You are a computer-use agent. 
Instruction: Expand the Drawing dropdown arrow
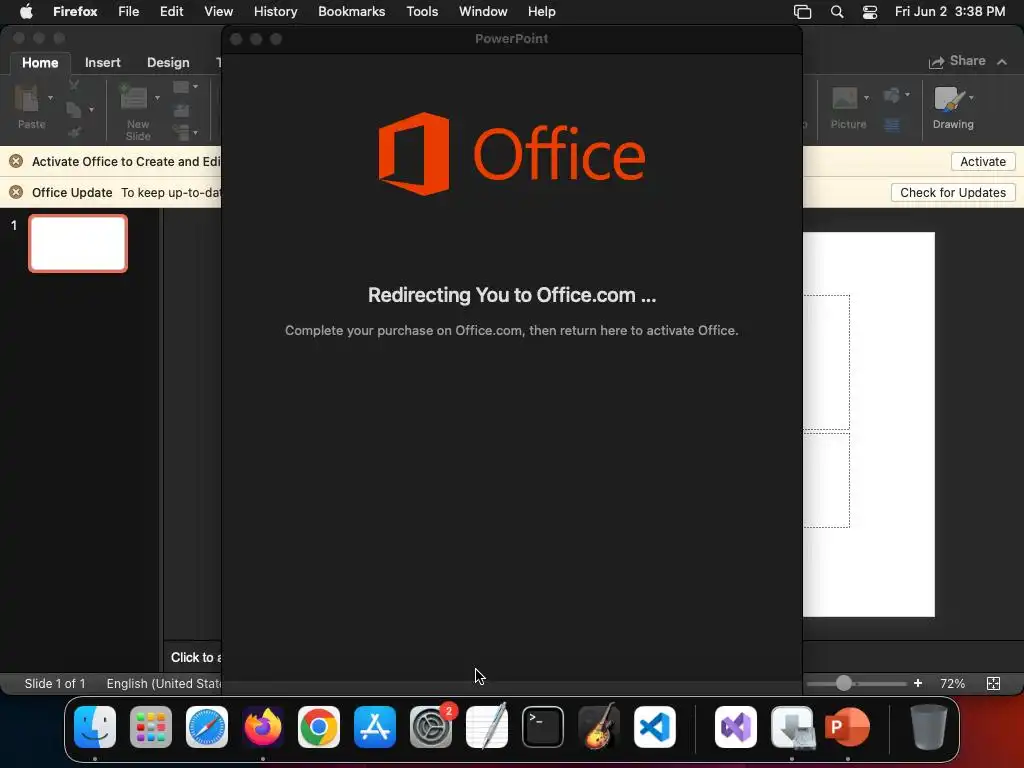(972, 98)
